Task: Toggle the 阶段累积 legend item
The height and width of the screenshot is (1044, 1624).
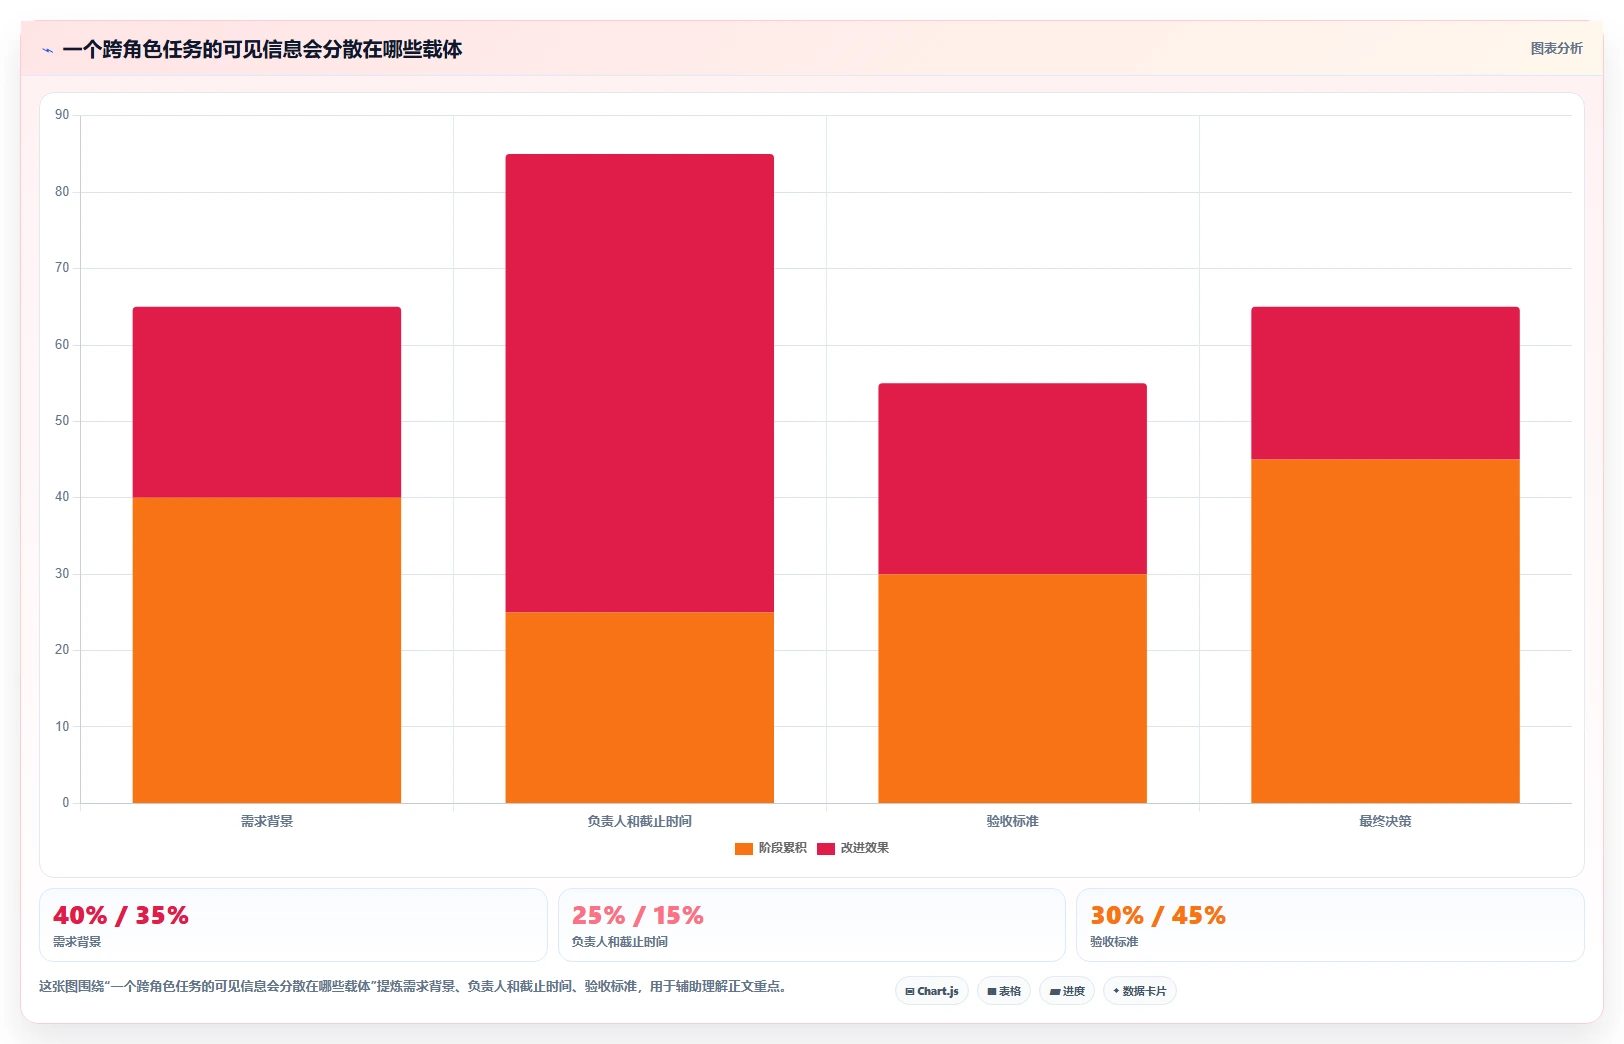Action: pos(770,848)
